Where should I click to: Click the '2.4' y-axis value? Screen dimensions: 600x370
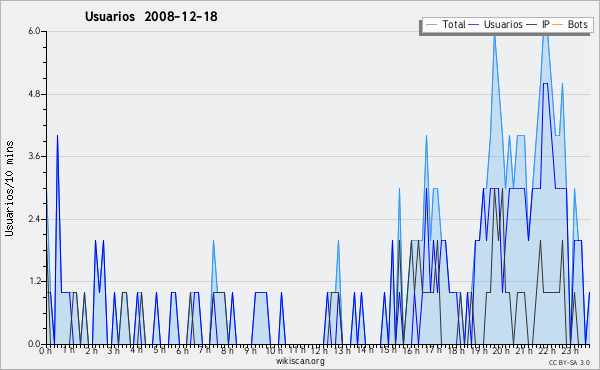coord(34,219)
